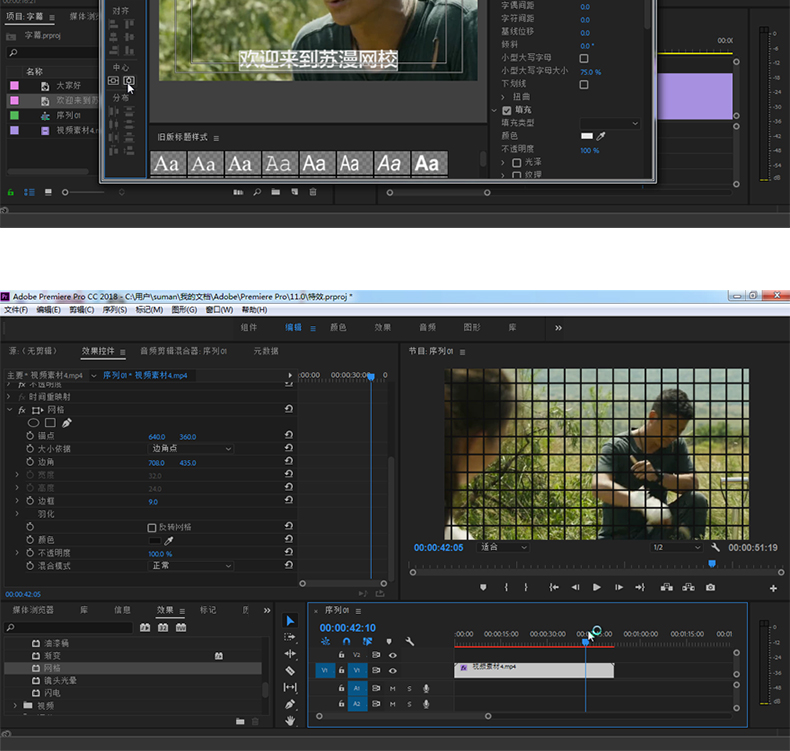Reset the 锚点 parameter
The height and width of the screenshot is (751, 790).
pos(289,435)
